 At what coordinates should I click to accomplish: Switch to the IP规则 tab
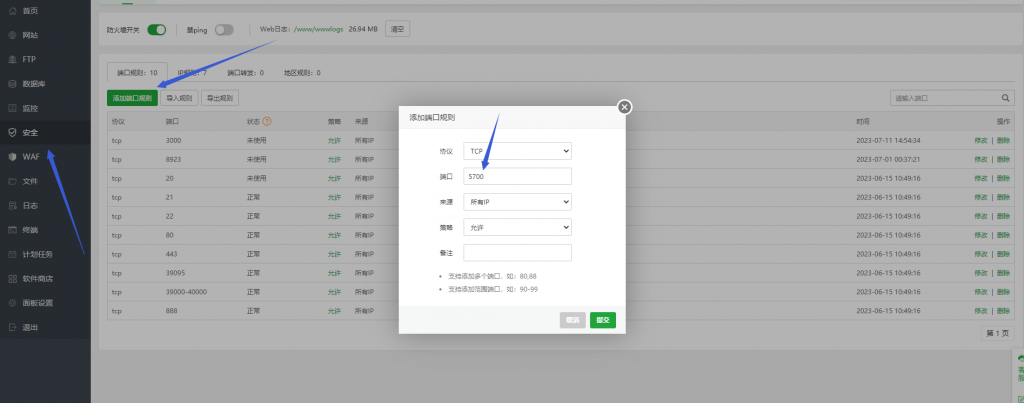coord(192,72)
